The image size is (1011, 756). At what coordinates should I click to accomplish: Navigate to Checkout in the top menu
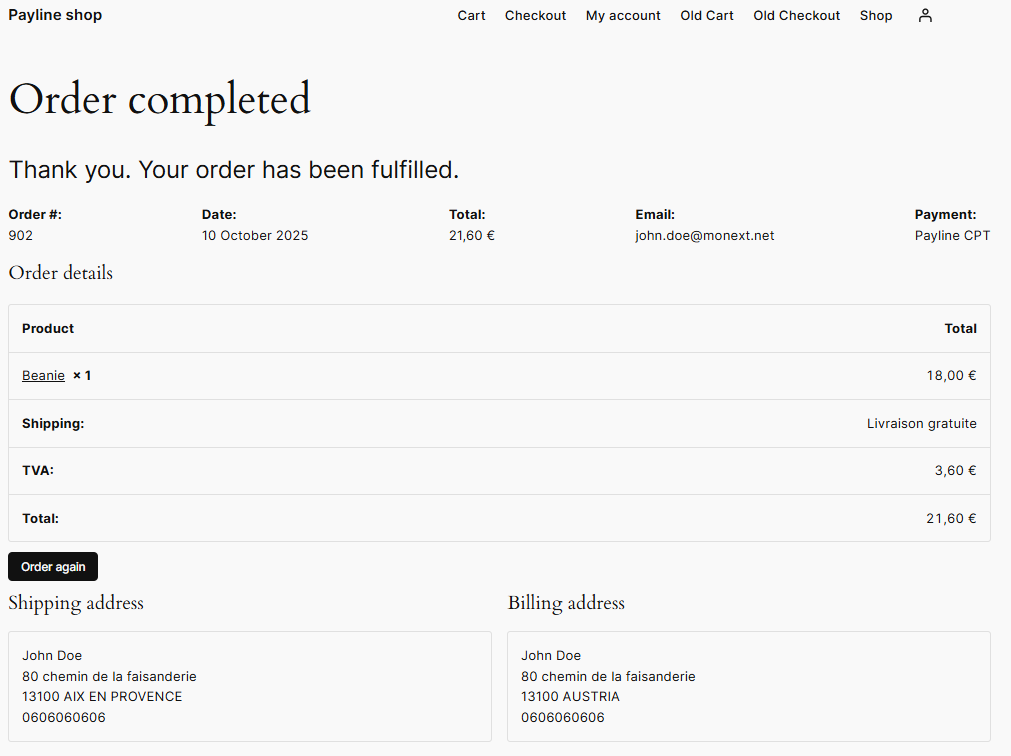(535, 15)
